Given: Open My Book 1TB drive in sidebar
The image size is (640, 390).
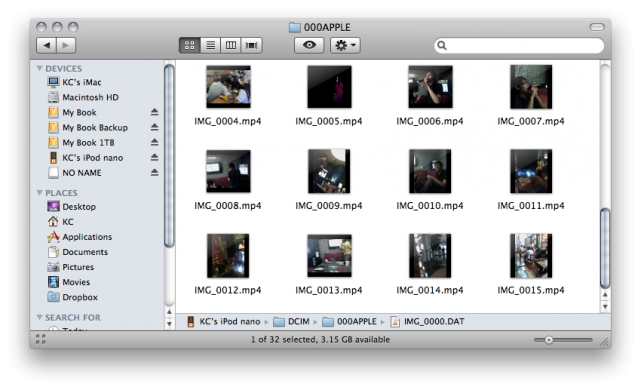Looking at the screenshot, I should point(88,142).
